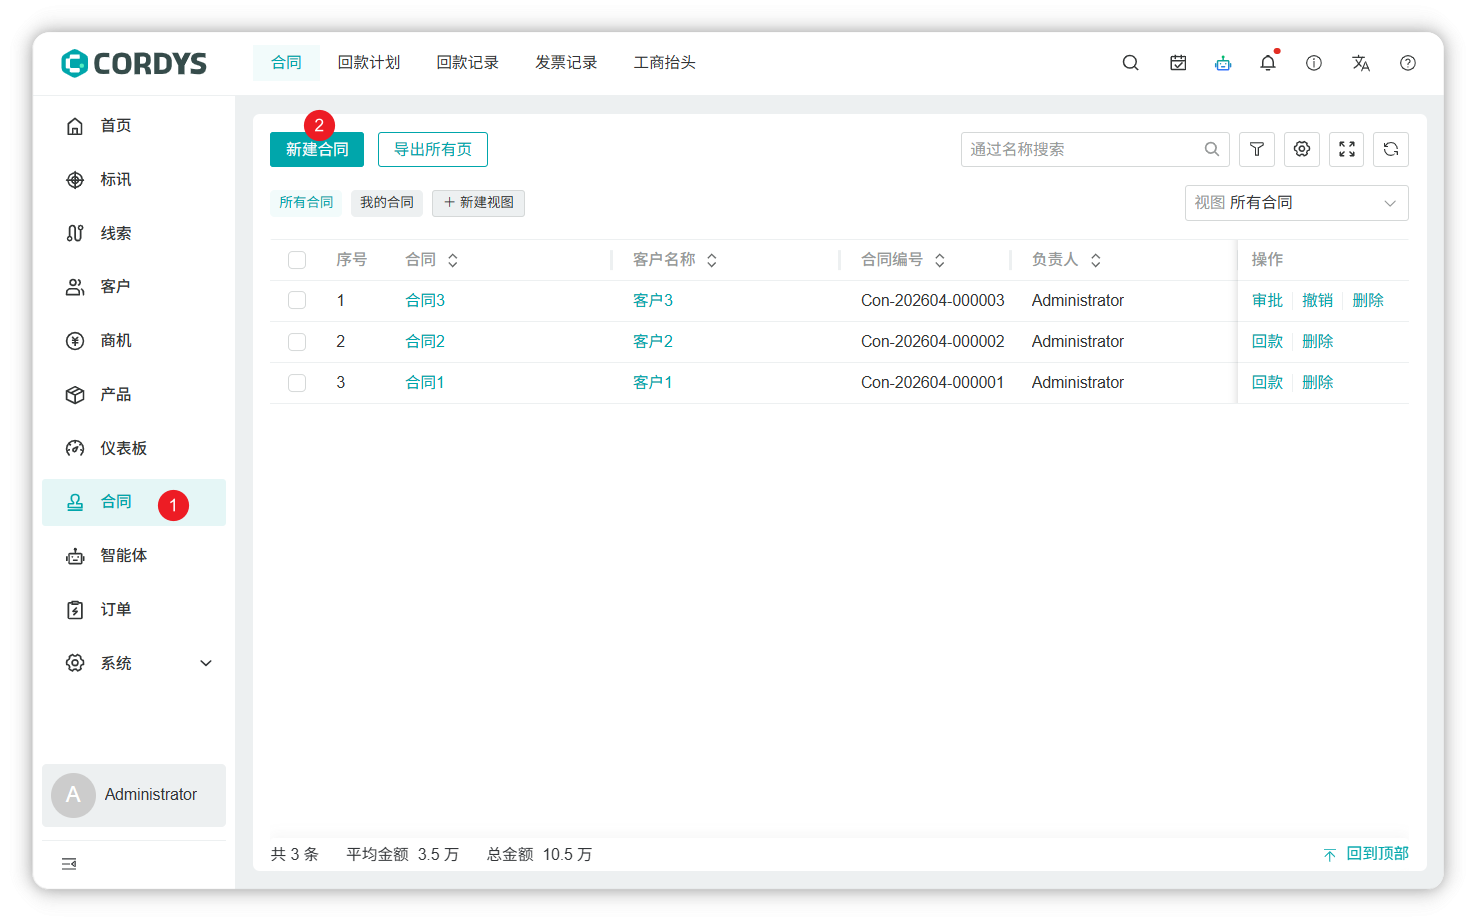Sort by the 合同编号 column

pyautogui.click(x=940, y=260)
